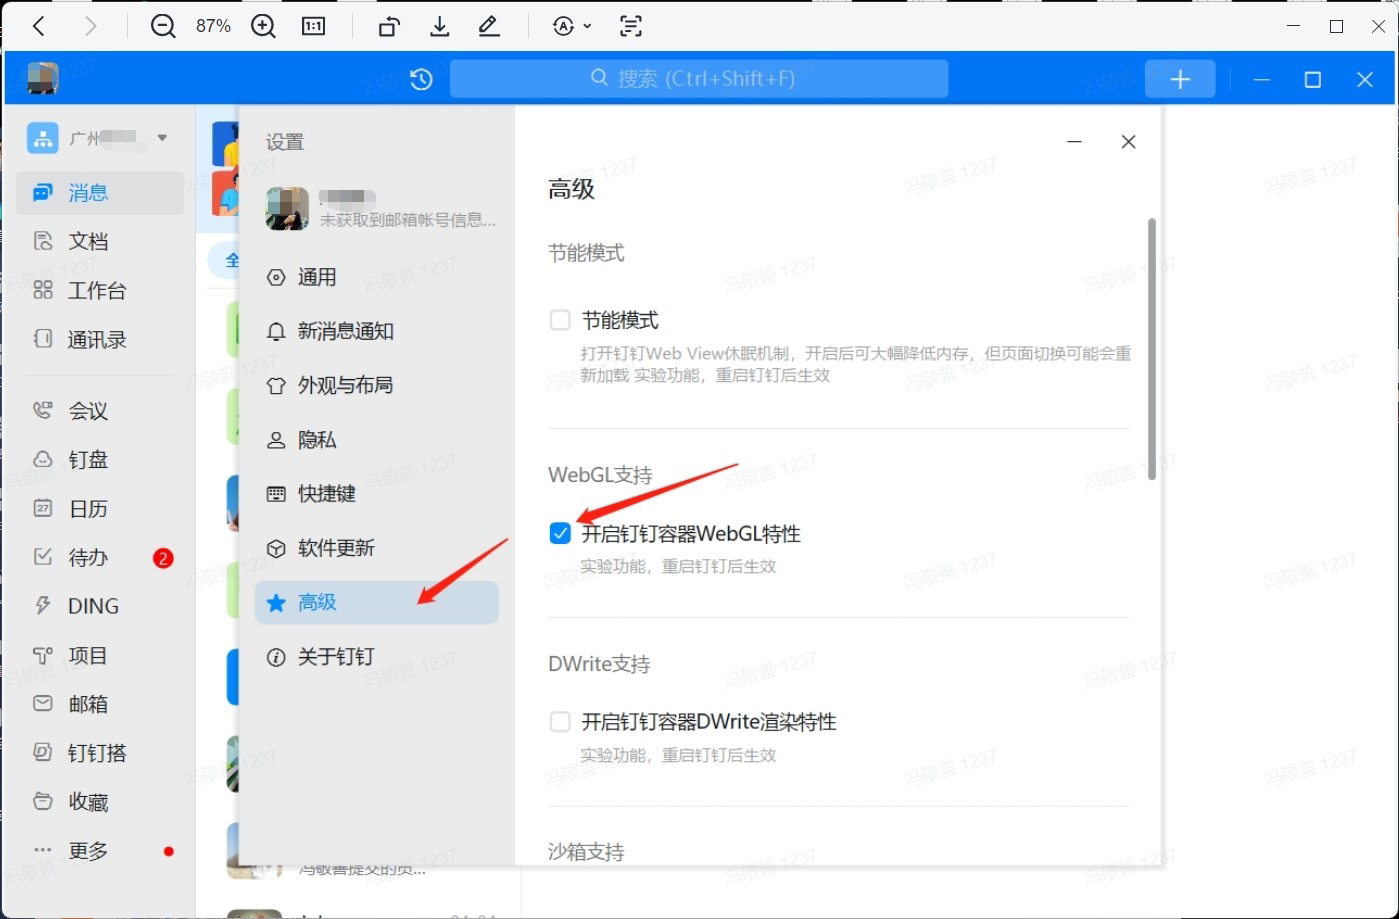
Task: Click the 日历 calendar icon
Action: (x=43, y=508)
